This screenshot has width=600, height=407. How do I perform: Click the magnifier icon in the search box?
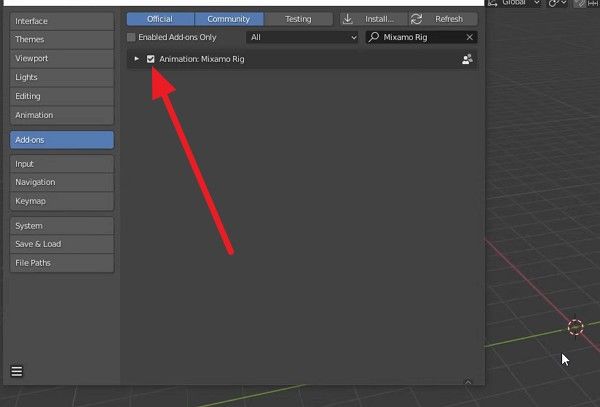373,37
